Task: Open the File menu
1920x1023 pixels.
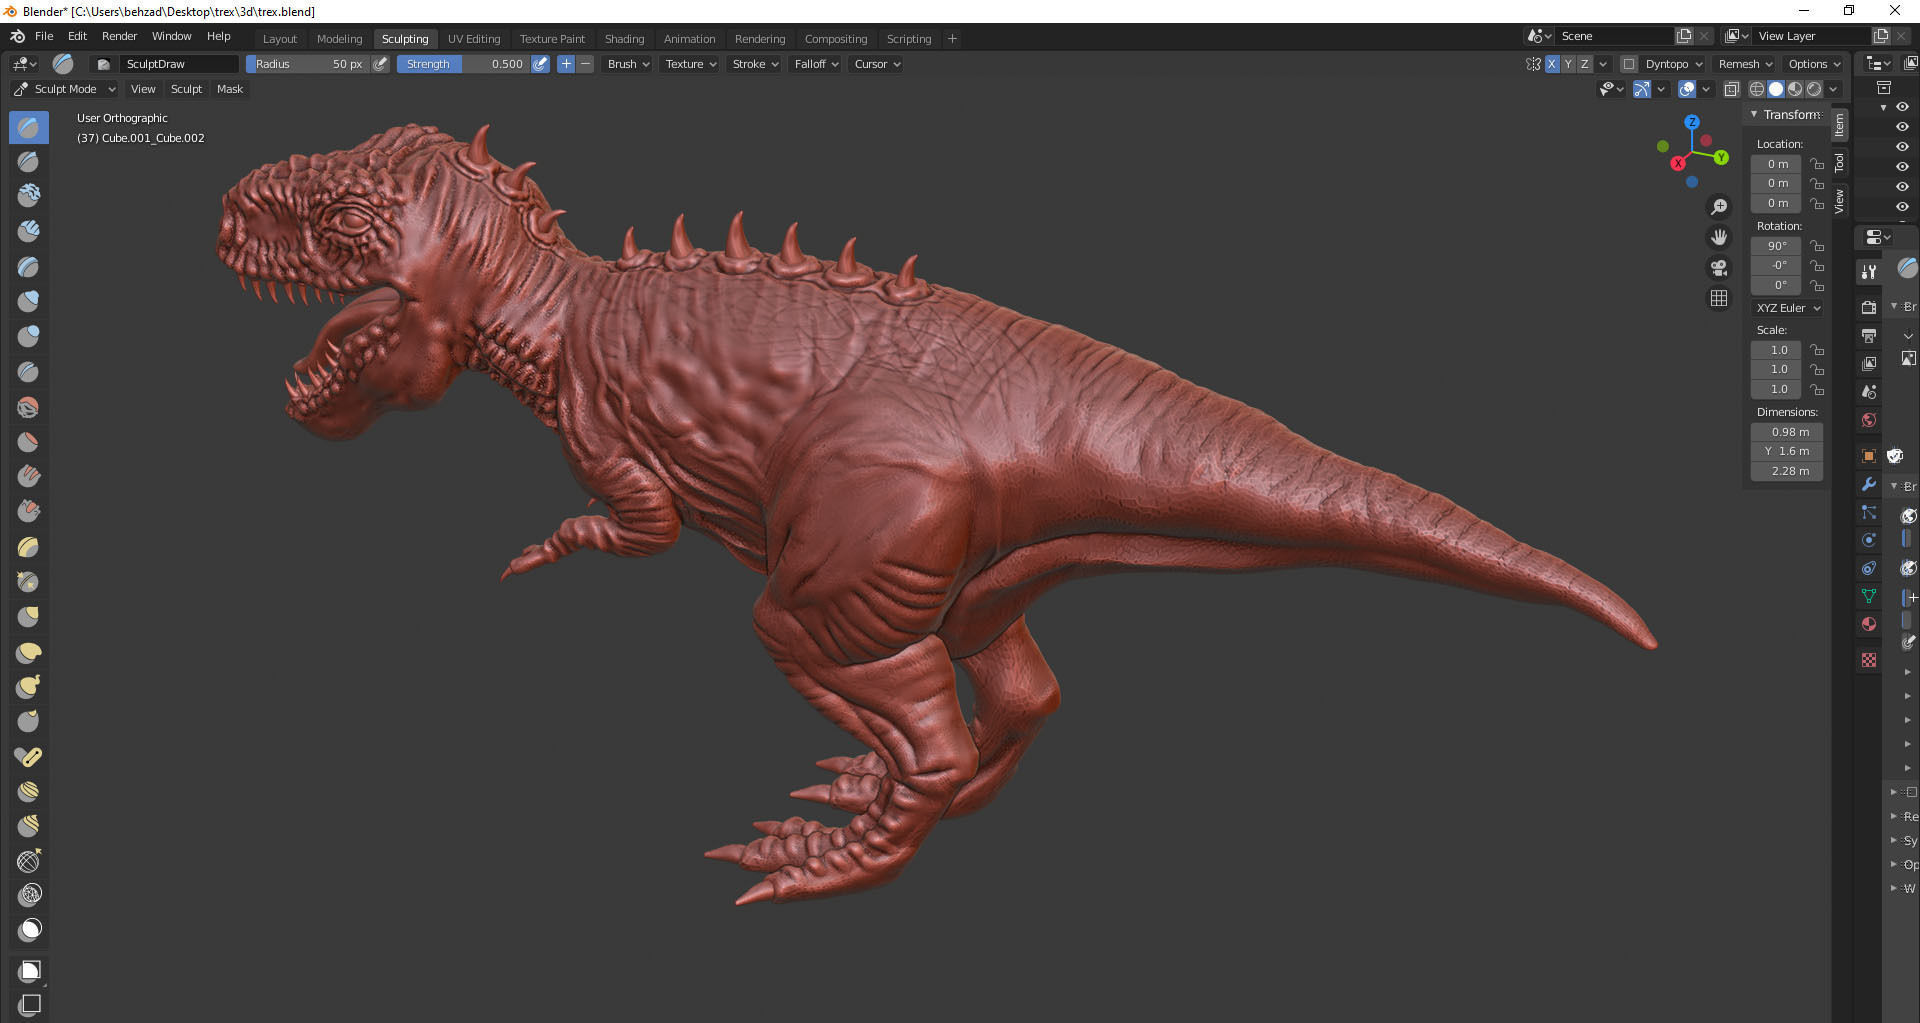Action: click(x=44, y=36)
